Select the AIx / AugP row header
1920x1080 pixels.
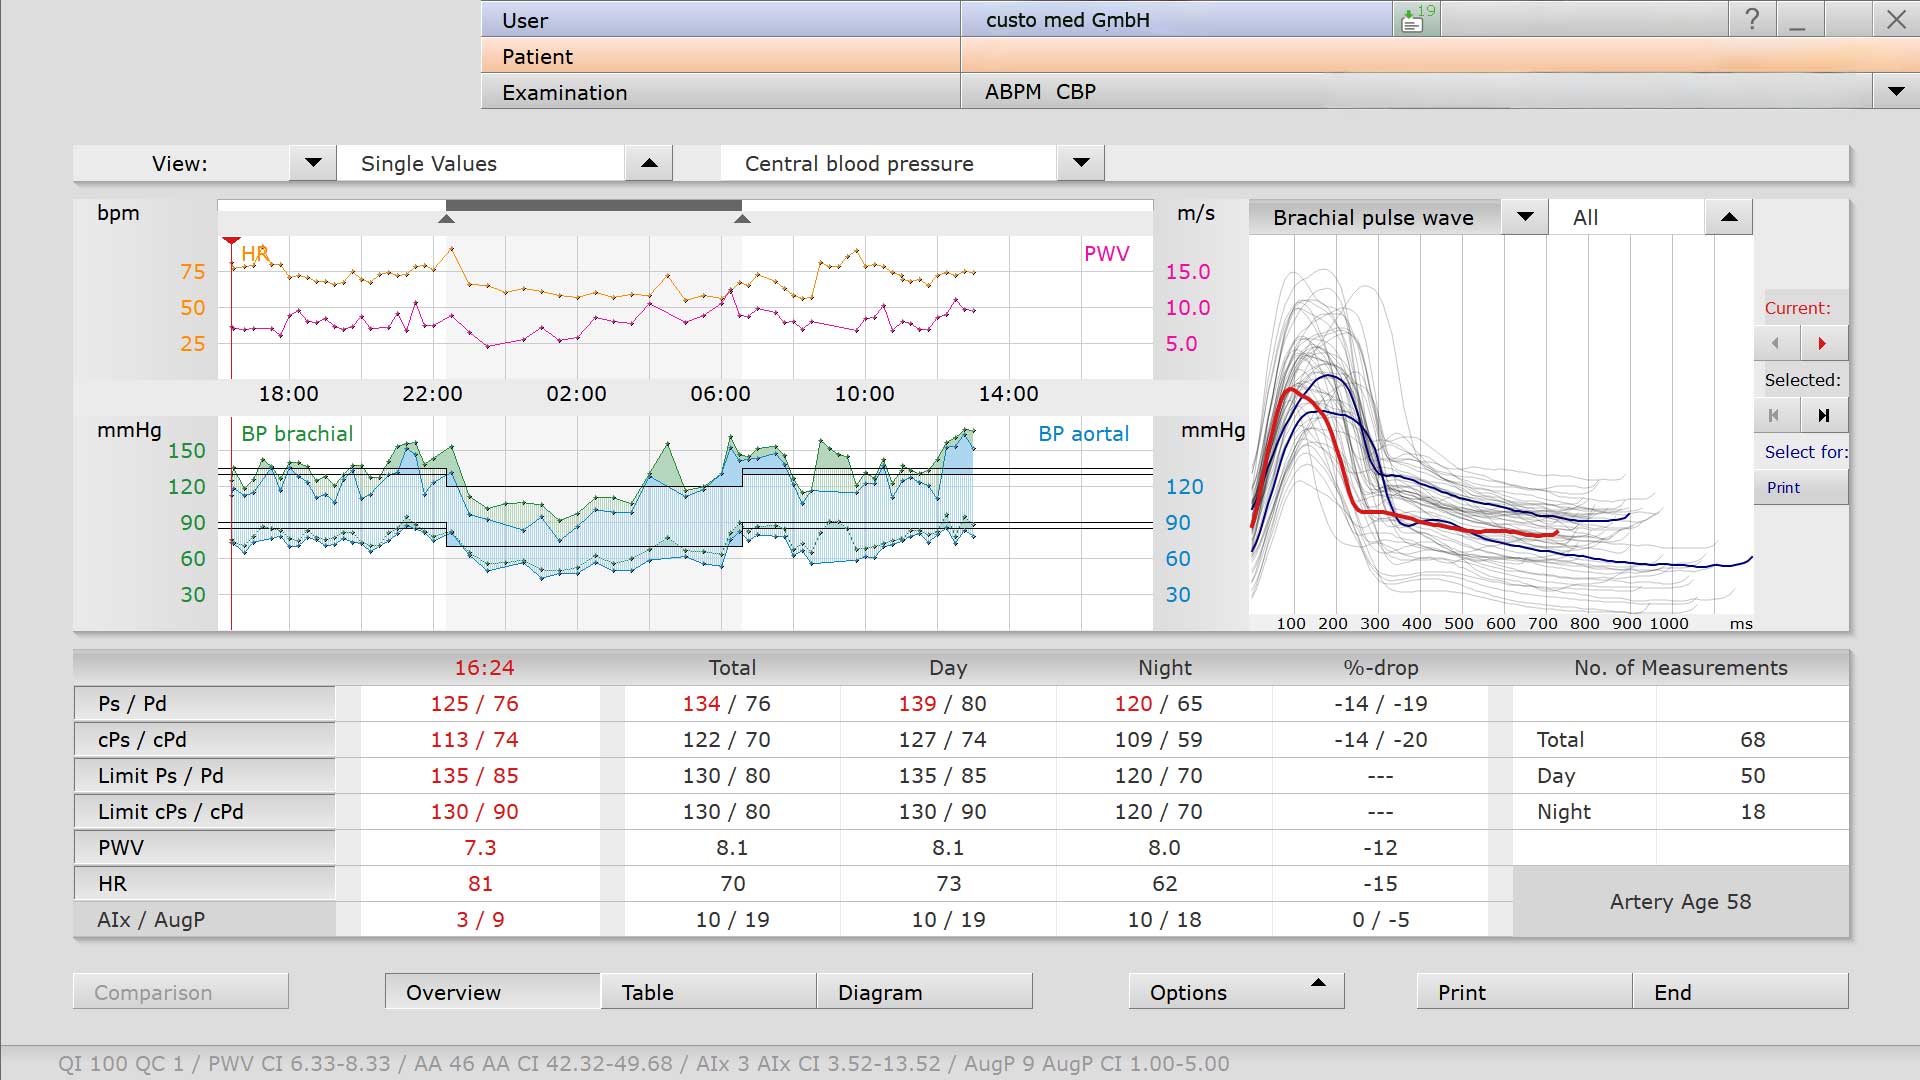[204, 919]
